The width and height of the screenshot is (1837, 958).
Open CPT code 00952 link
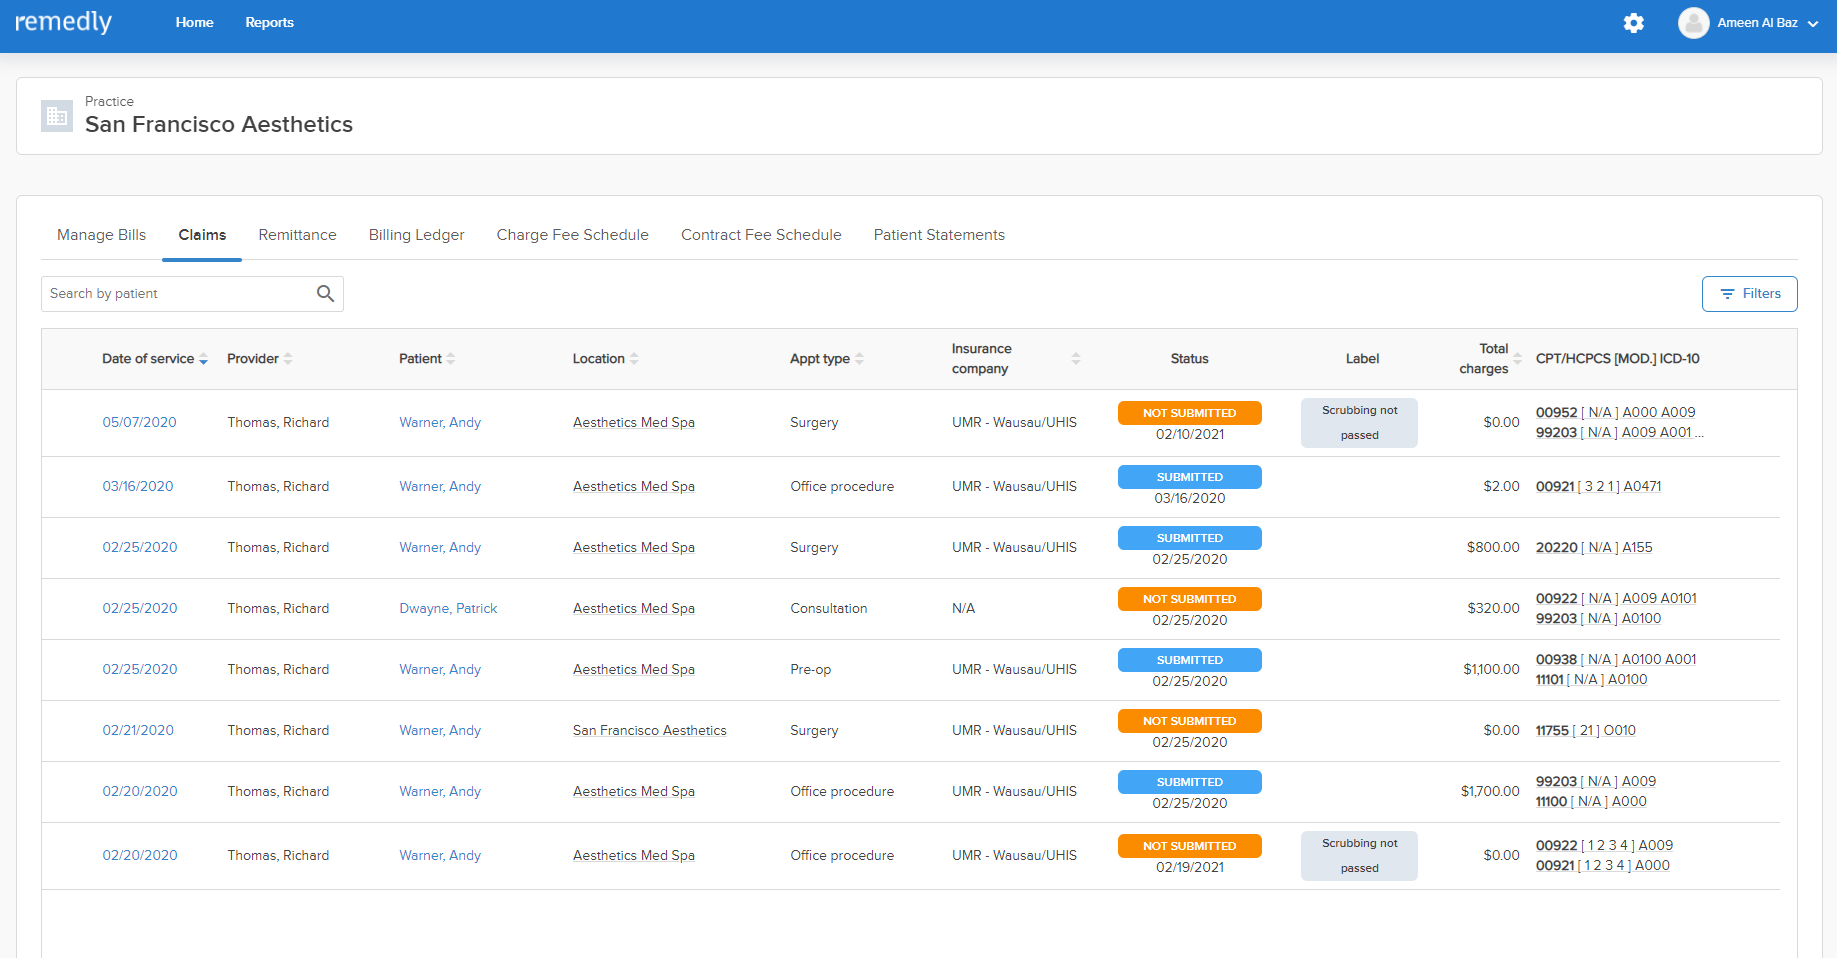[x=1615, y=413]
